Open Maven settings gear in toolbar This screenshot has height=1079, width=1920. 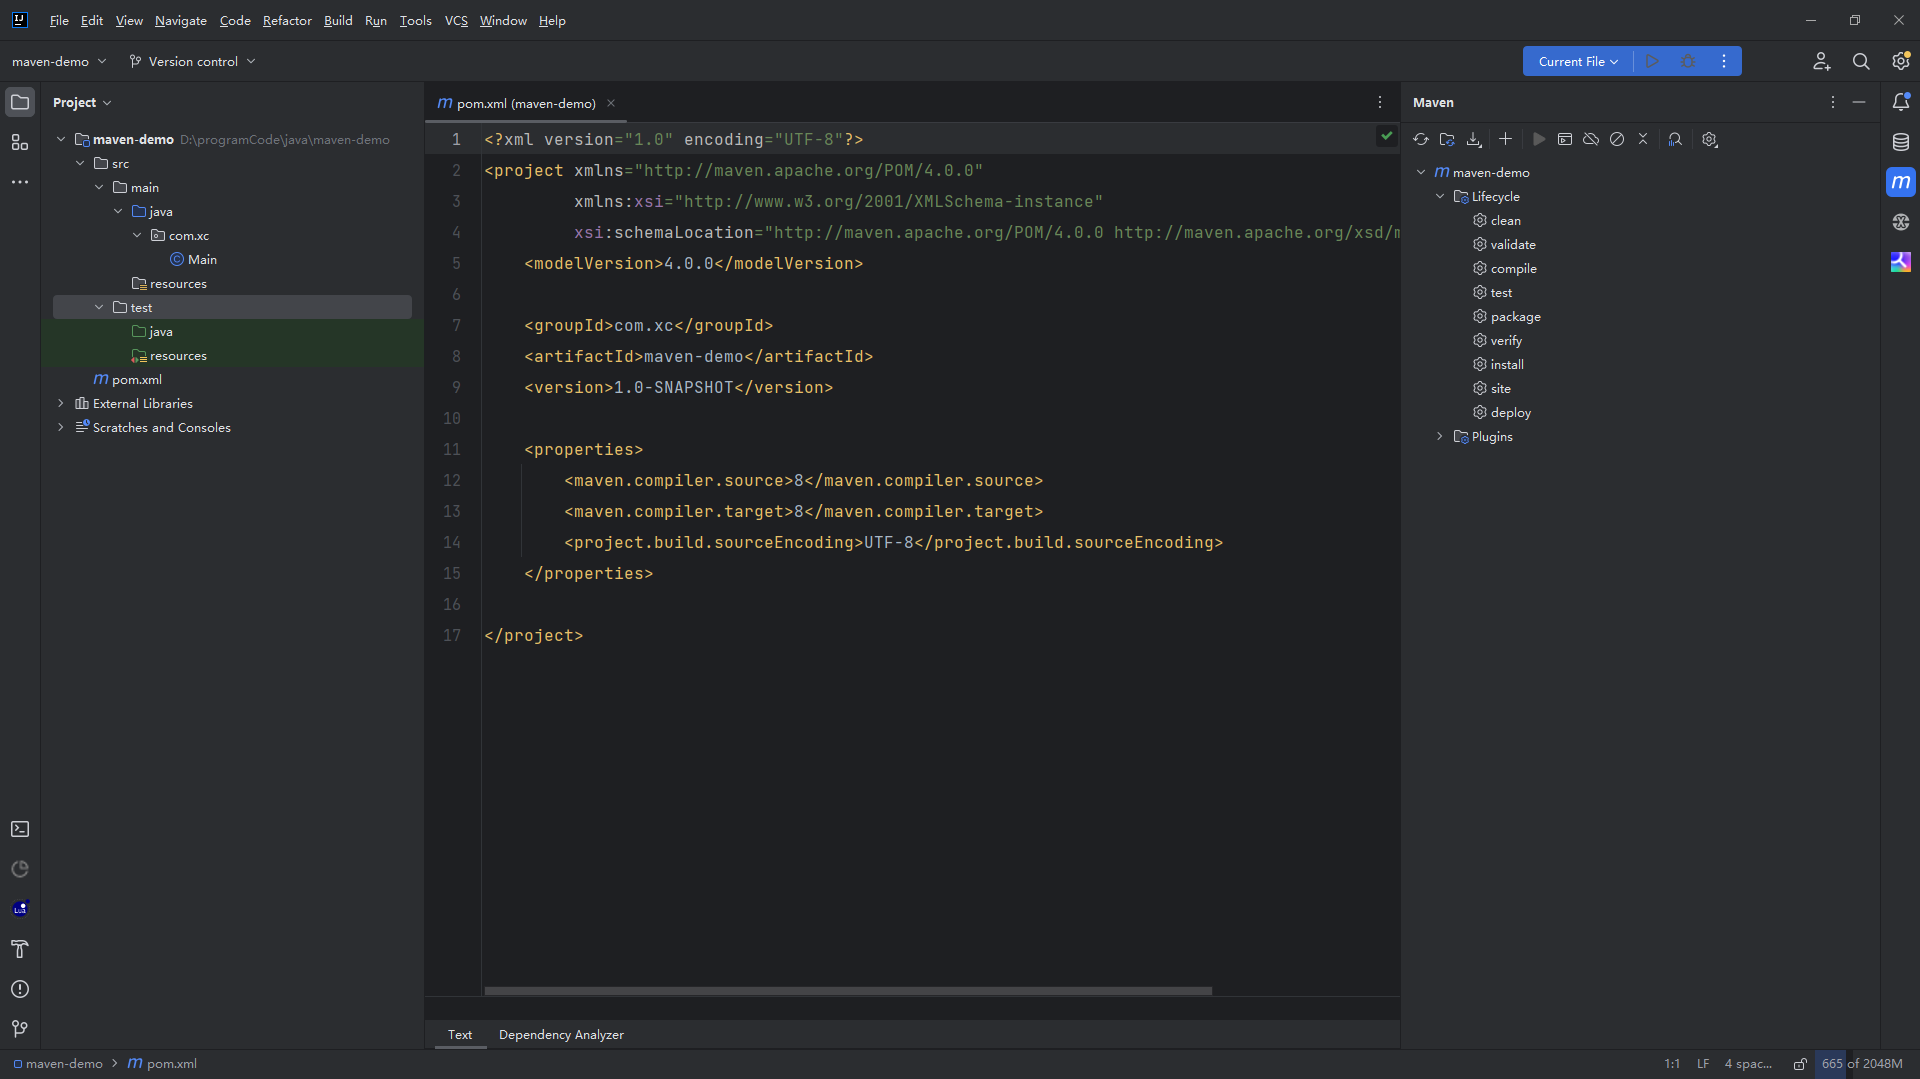pyautogui.click(x=1710, y=140)
